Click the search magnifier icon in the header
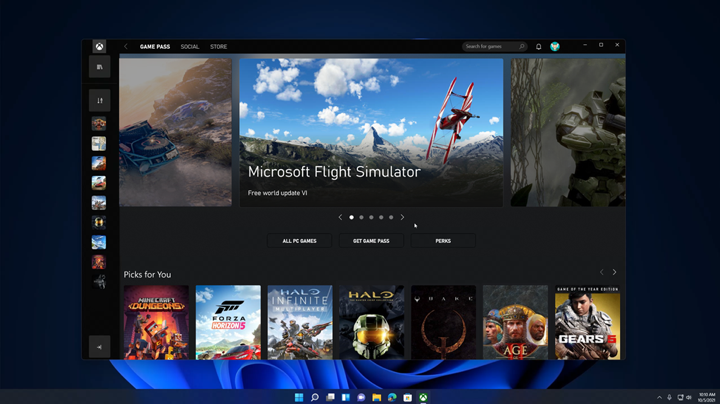 tap(522, 46)
